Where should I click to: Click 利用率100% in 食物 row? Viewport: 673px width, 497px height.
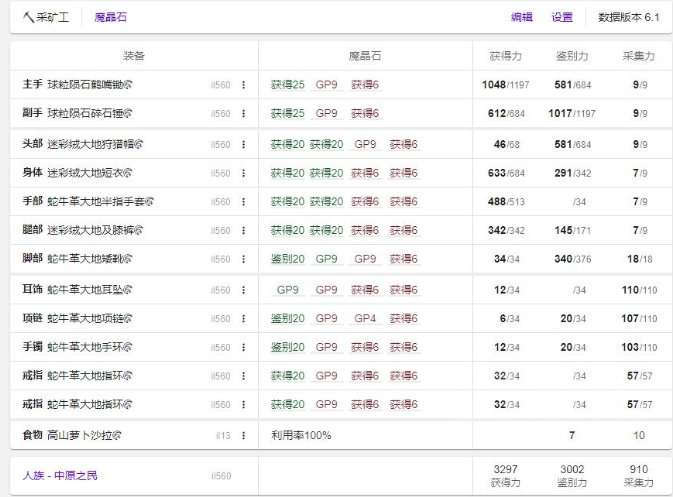(301, 436)
